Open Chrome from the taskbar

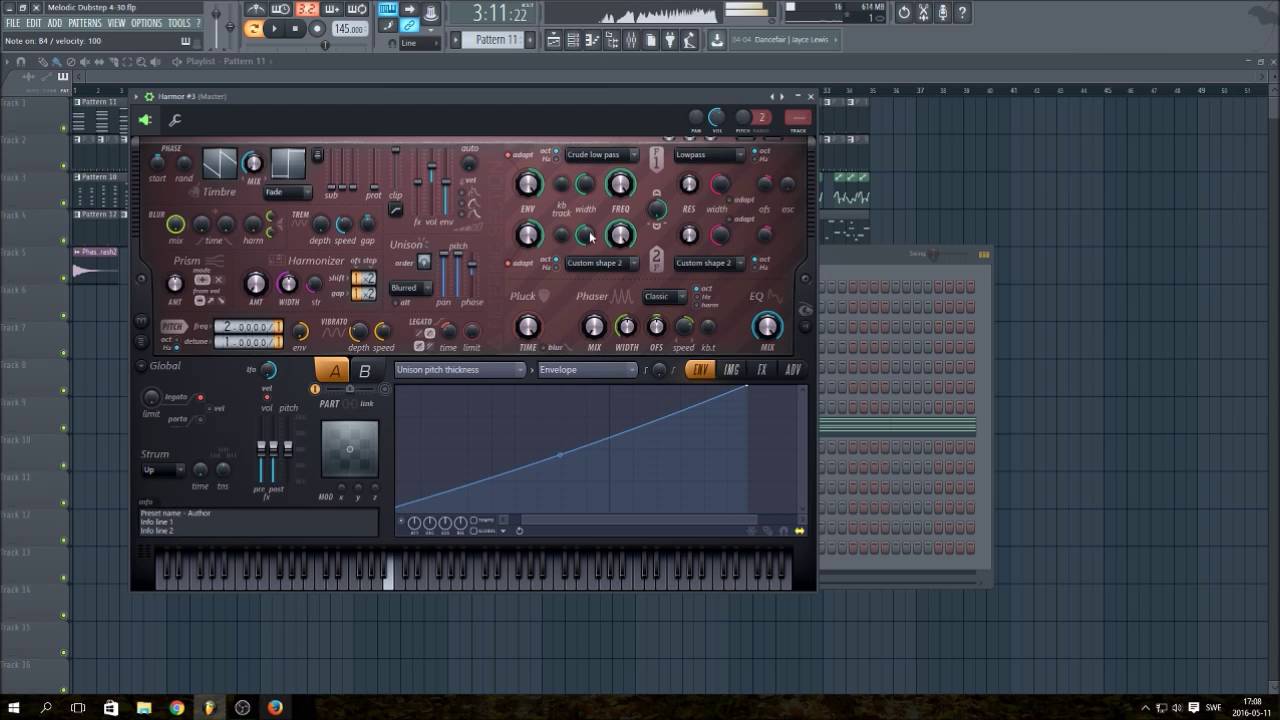[177, 708]
